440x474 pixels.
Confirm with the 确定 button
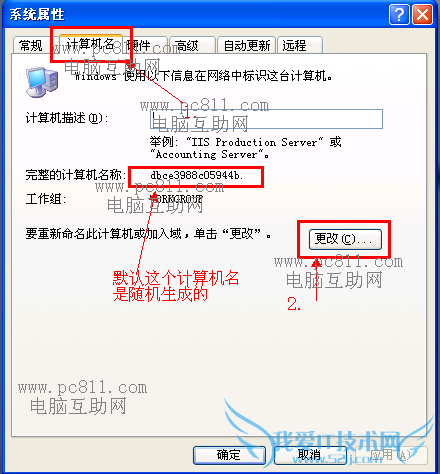(229, 455)
